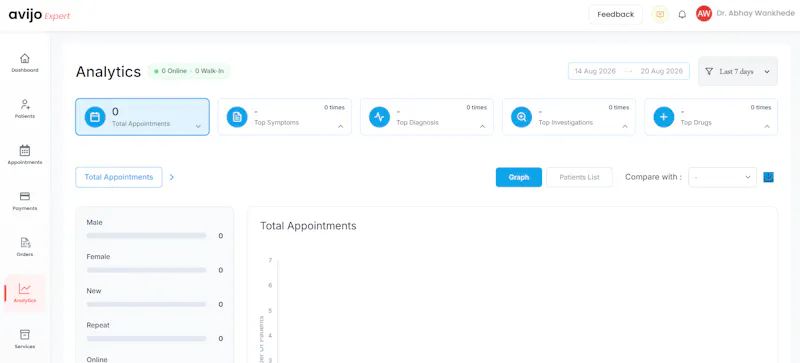Click the end date 20 Aug 2026
The image size is (800, 363).
click(x=662, y=71)
